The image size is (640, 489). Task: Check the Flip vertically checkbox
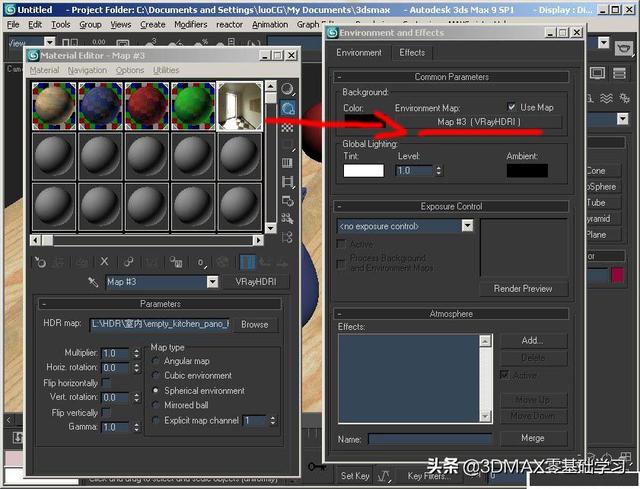(106, 412)
